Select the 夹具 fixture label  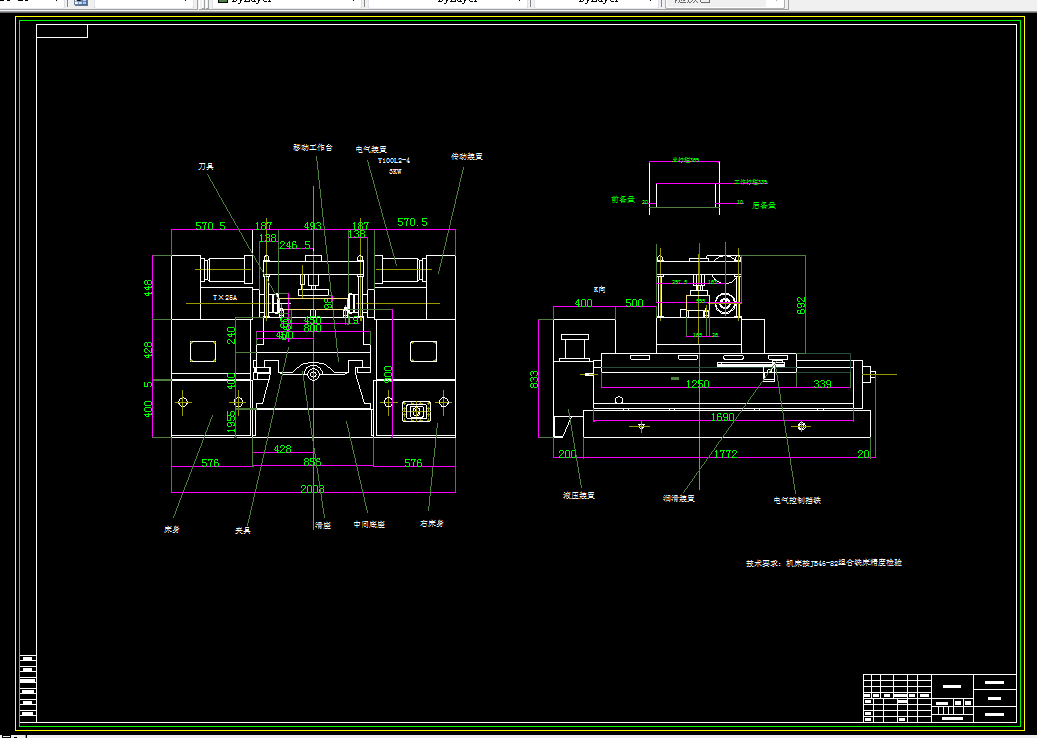[243, 530]
